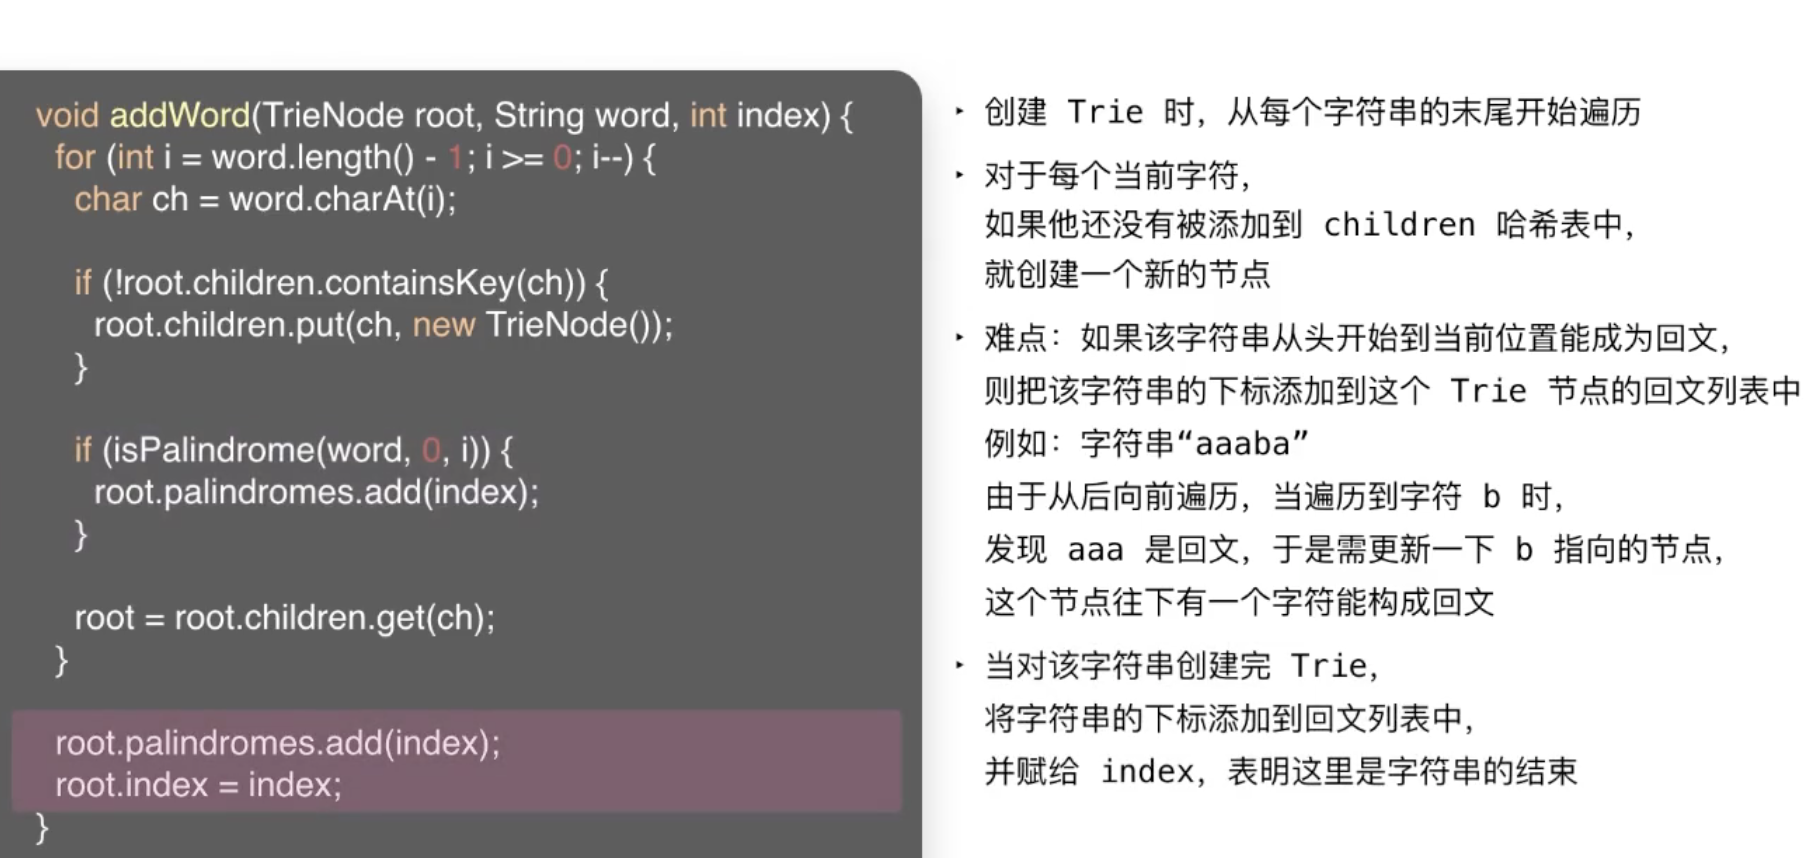Click the line mentioning "children 哈希表中"
Screen dimensions: 1816x858
coord(1309,225)
